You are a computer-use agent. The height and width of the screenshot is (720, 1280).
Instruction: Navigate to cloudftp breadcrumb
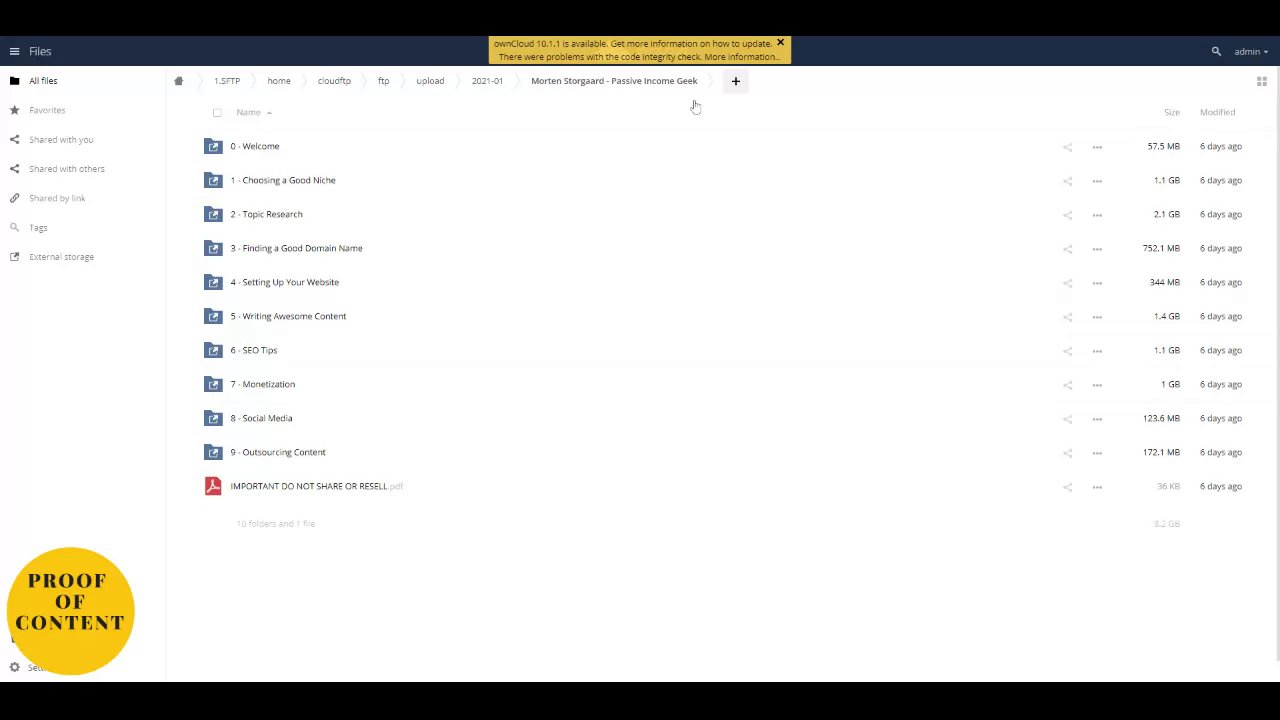click(334, 81)
